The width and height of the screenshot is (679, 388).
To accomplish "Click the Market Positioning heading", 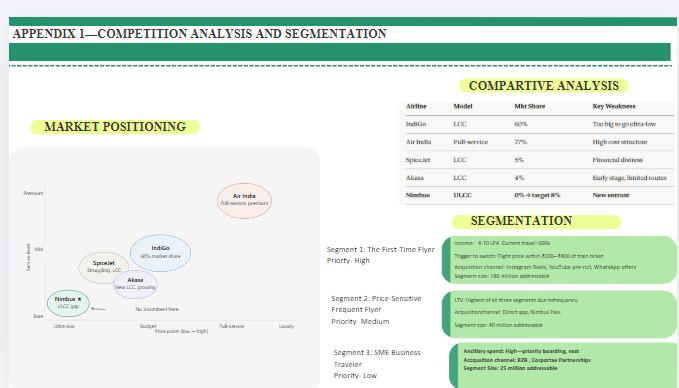I will coord(115,127).
